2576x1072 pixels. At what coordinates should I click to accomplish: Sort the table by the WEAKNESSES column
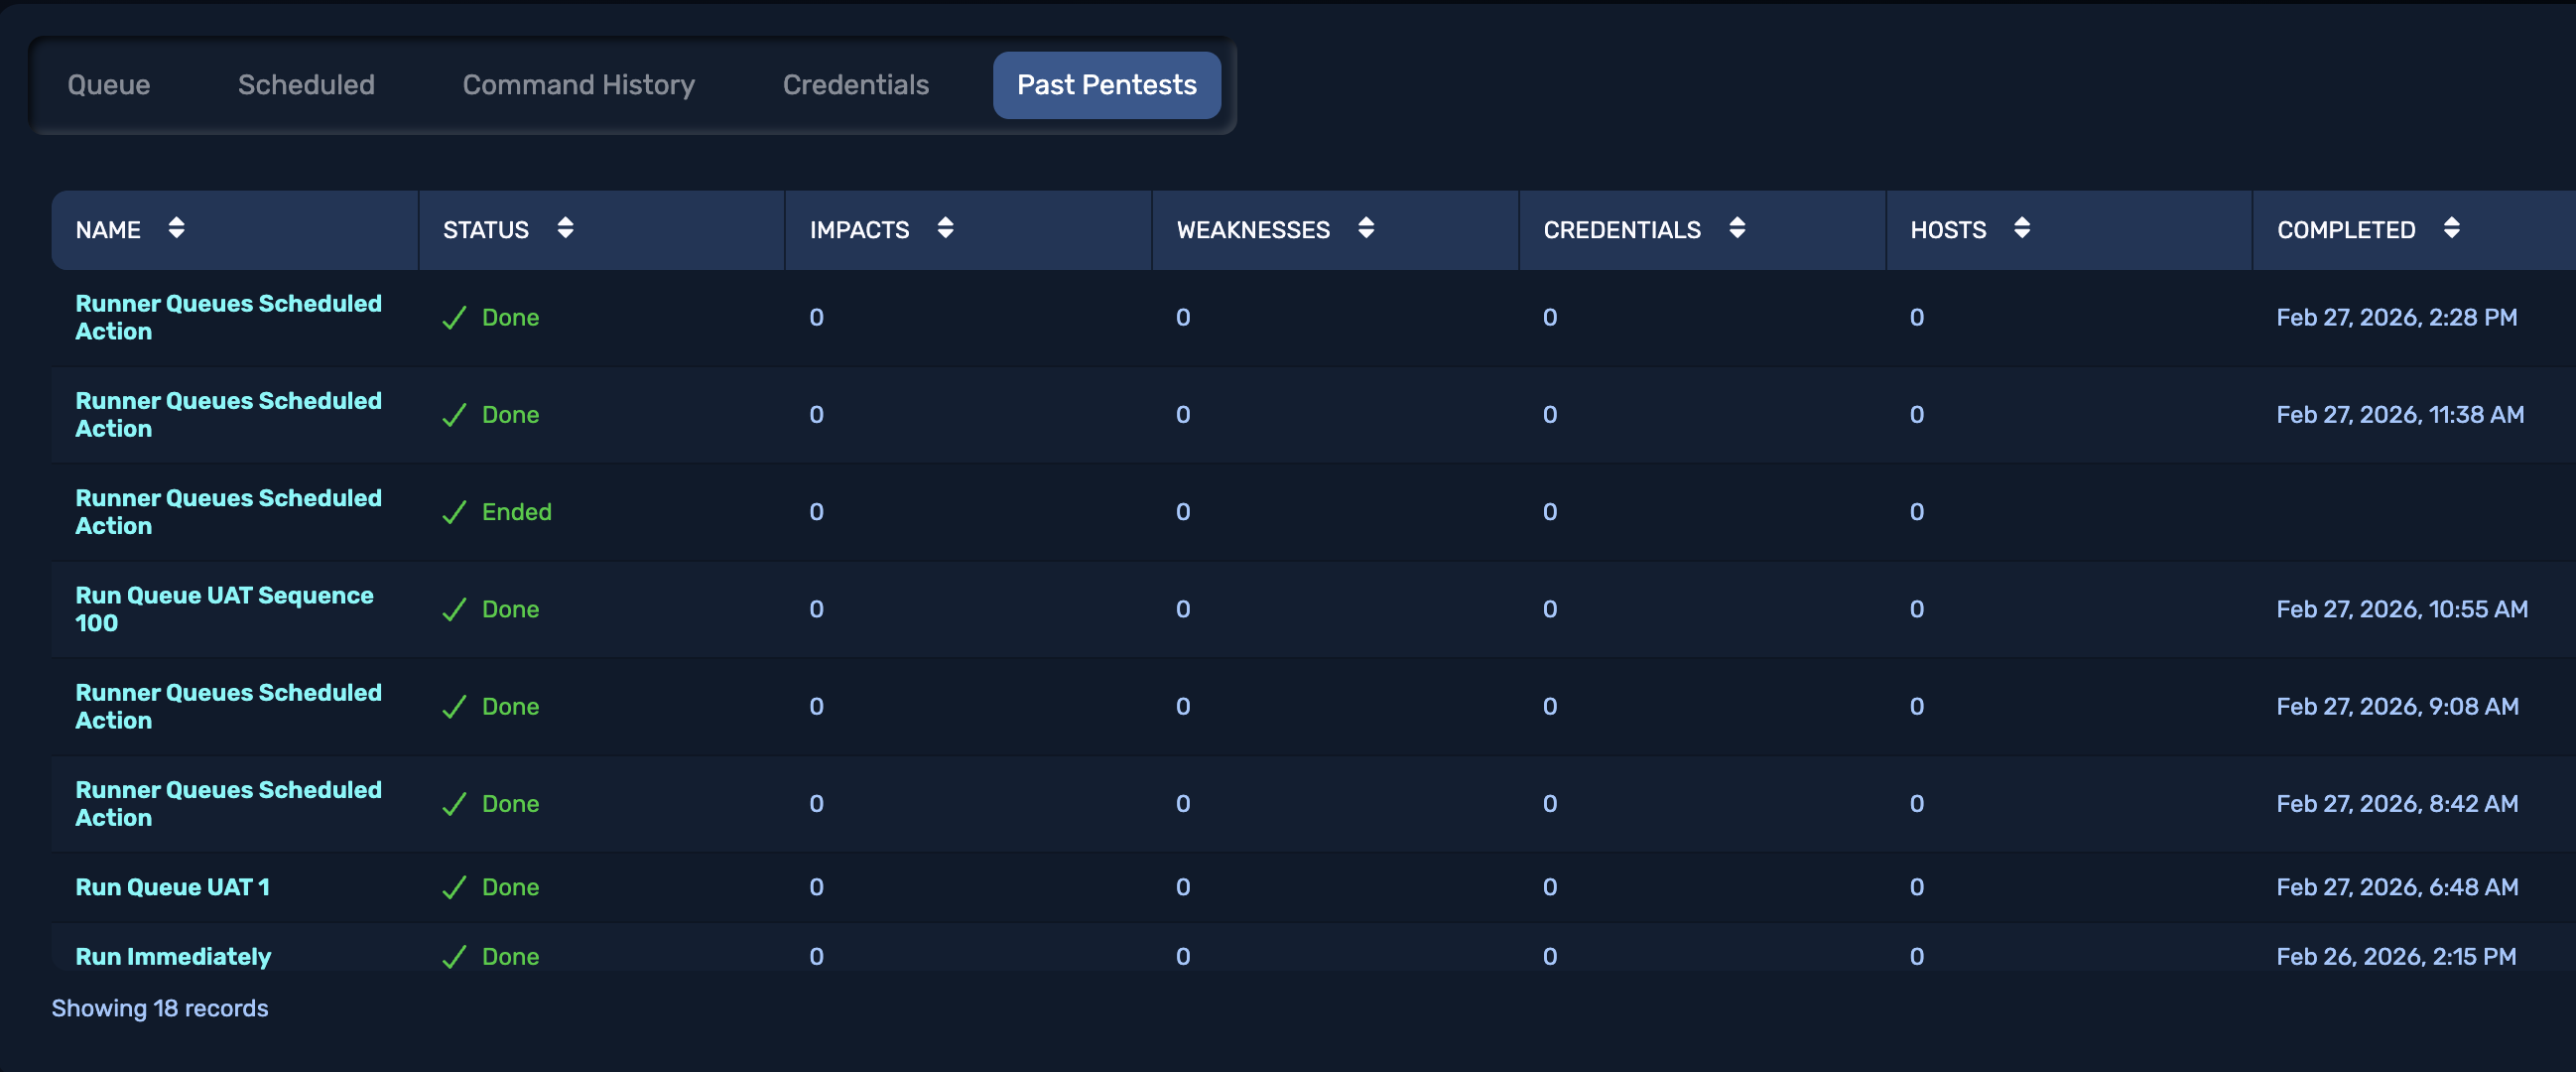(1366, 228)
